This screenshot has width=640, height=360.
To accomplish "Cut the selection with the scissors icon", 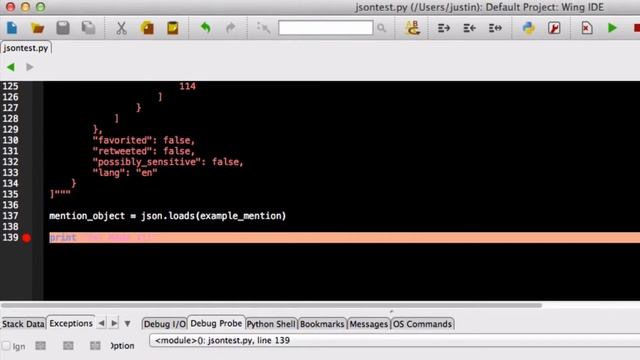I will (121, 28).
